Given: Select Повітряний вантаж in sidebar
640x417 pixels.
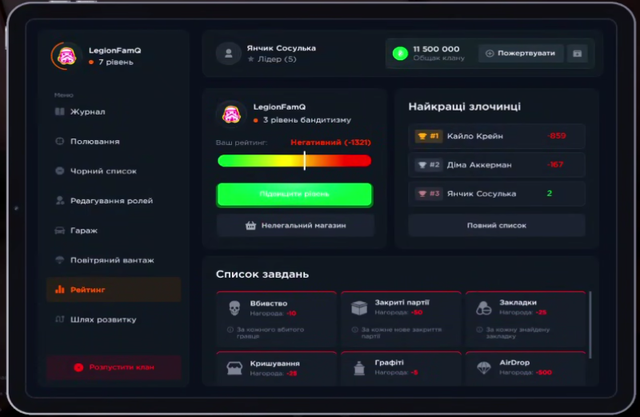Looking at the screenshot, I should click(113, 260).
